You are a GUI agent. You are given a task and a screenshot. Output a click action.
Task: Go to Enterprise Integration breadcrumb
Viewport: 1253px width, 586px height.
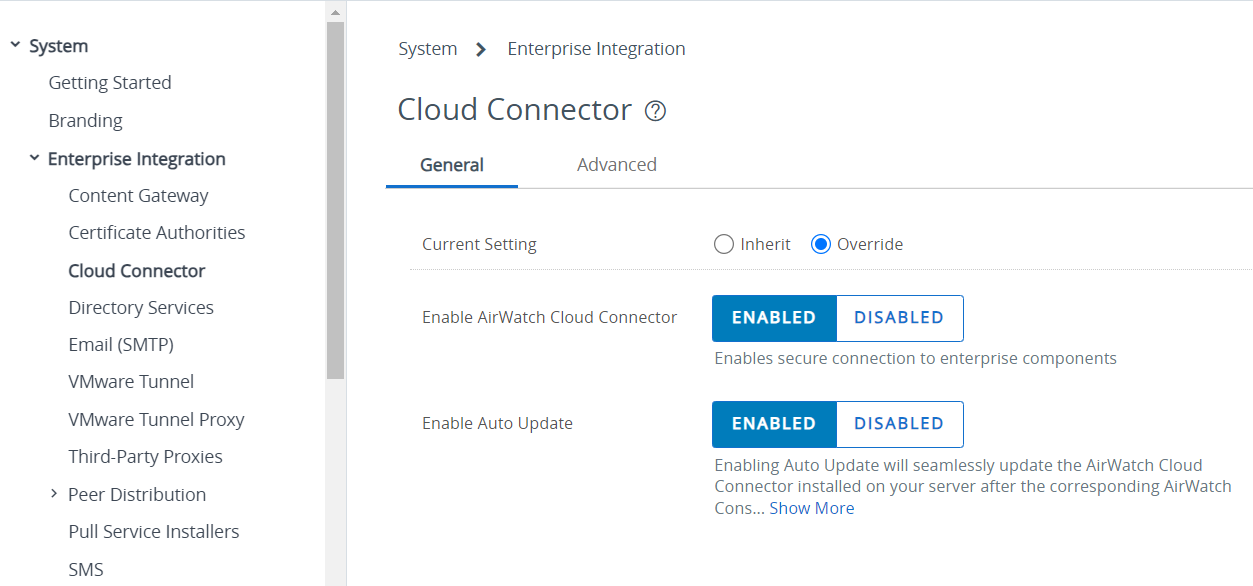click(x=597, y=49)
